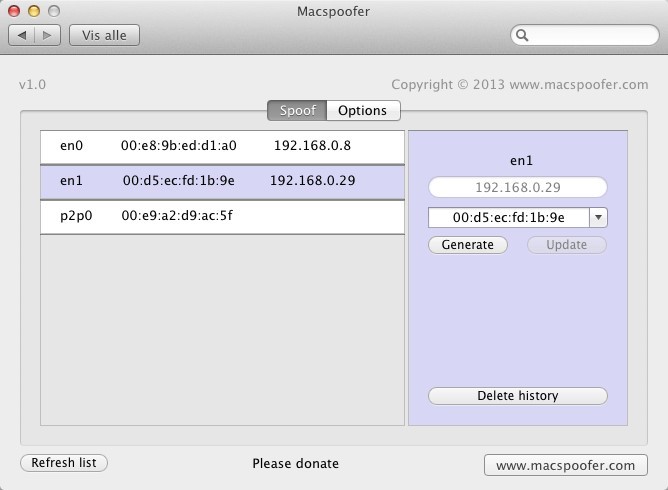
Task: Click MAC address 00:e8:9b:ed:d1:a0
Action: click(x=179, y=146)
